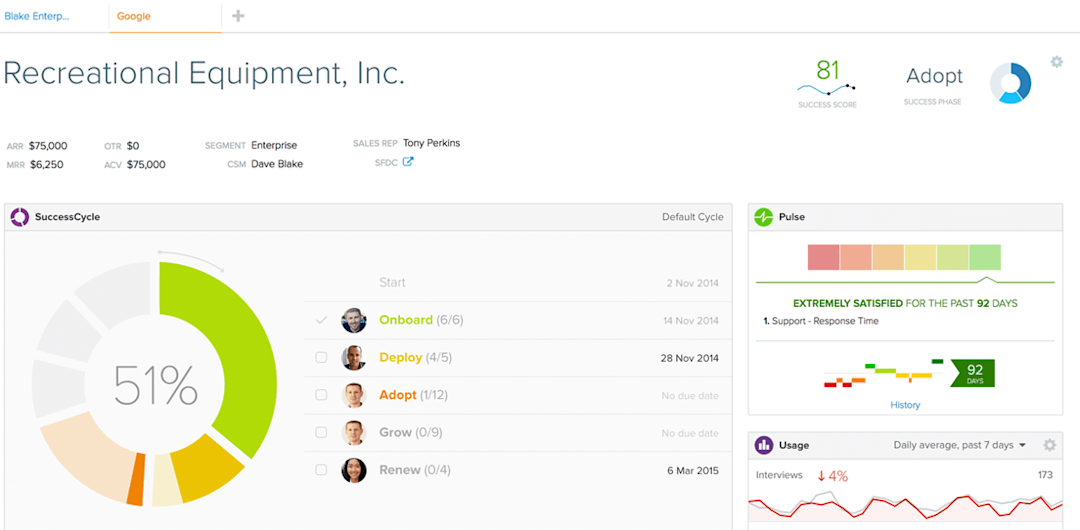This screenshot has width=1080, height=530.
Task: Click Support - Response Time item
Action: (825, 320)
